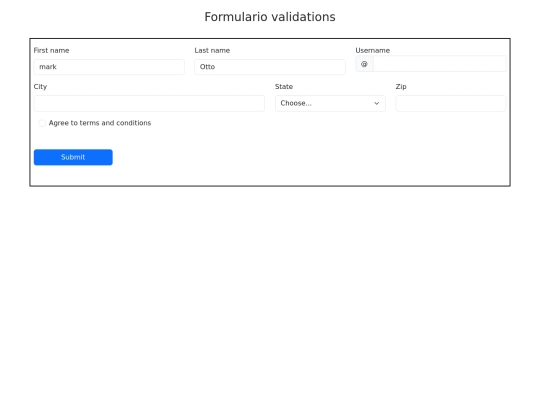Click the empty area right of Submit button
Screen dimensions: 540x405
pyautogui.click(x=310, y=157)
